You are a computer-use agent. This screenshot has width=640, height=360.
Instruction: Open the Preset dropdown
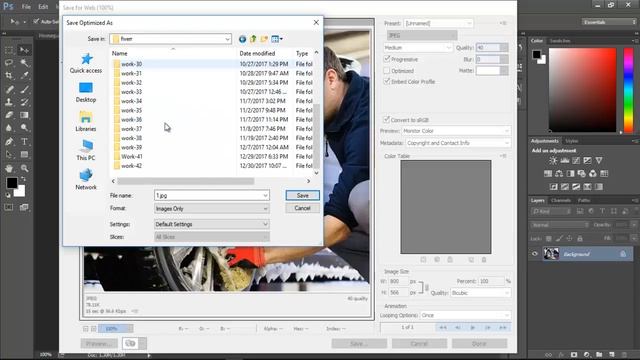[438, 23]
